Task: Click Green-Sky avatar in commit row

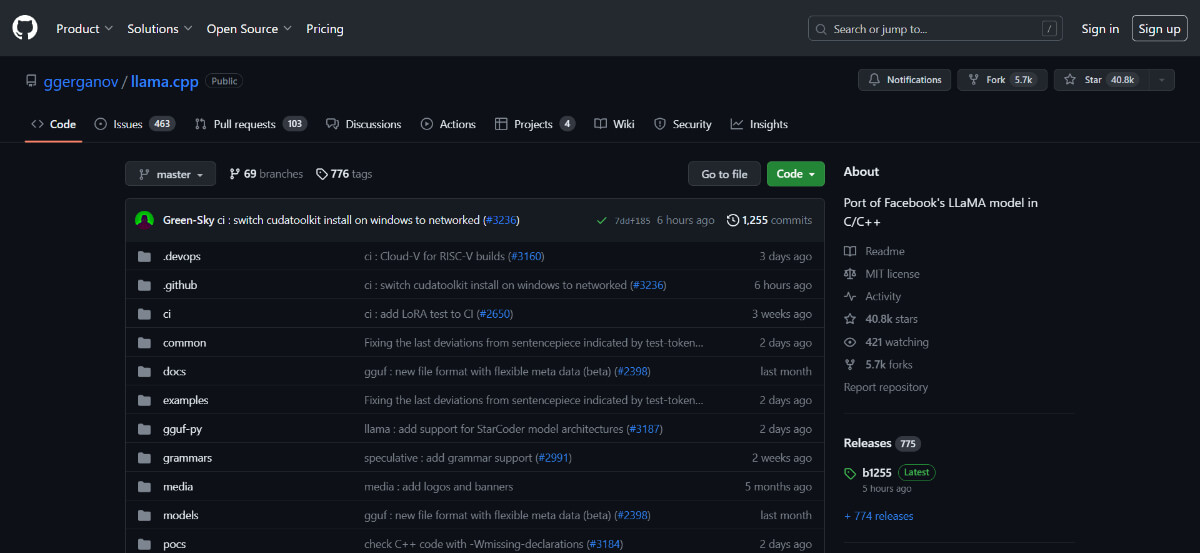Action: tap(144, 220)
